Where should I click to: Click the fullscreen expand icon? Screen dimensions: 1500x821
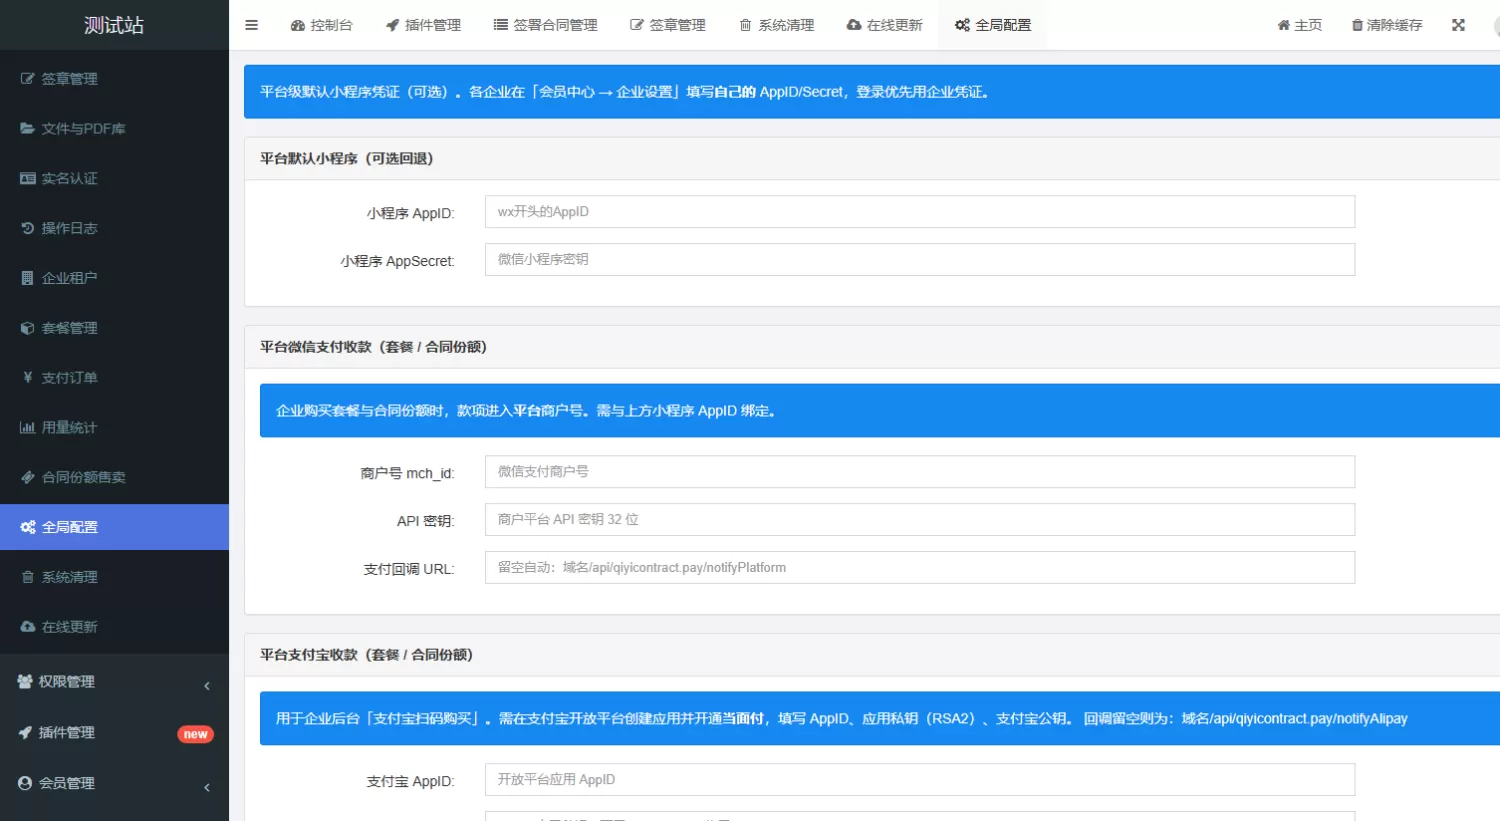(x=1458, y=25)
